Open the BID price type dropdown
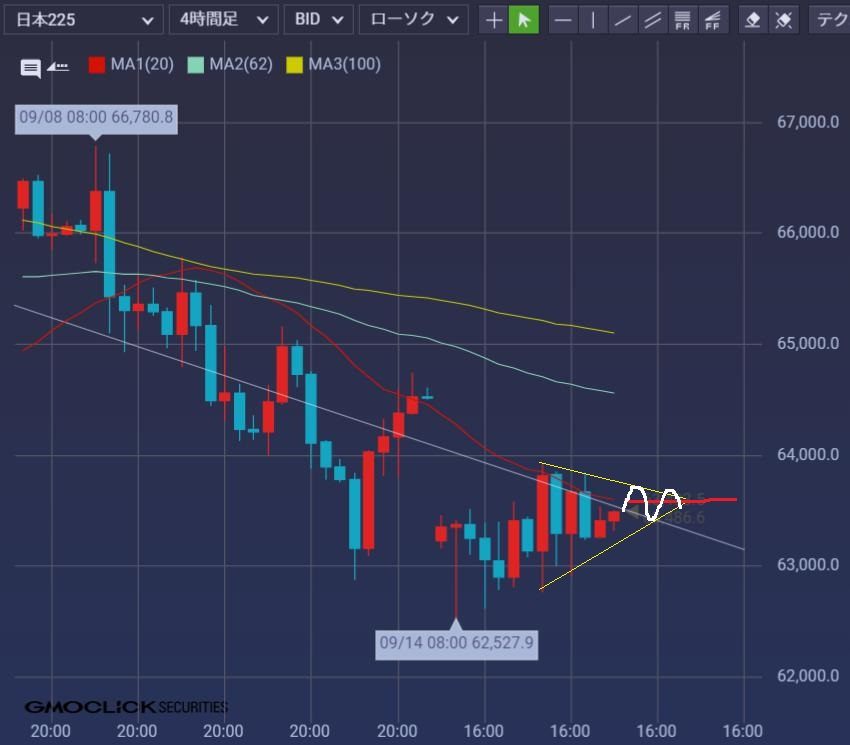 [x=318, y=20]
